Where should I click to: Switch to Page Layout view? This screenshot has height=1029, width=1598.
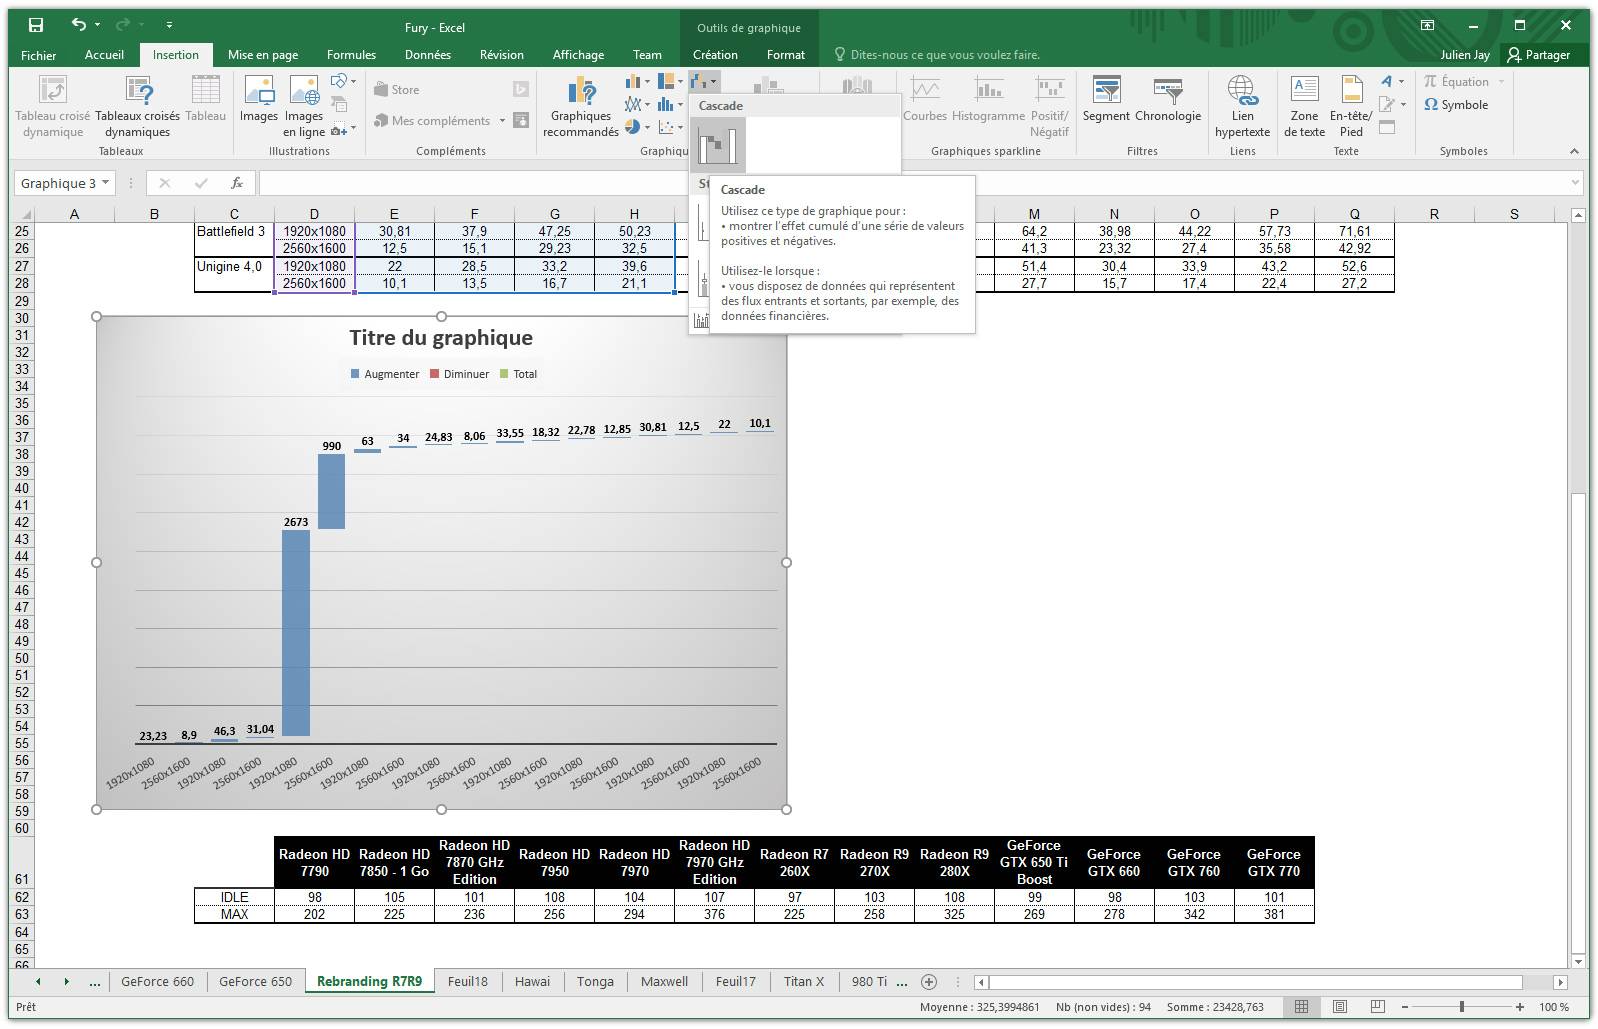click(x=1340, y=1007)
